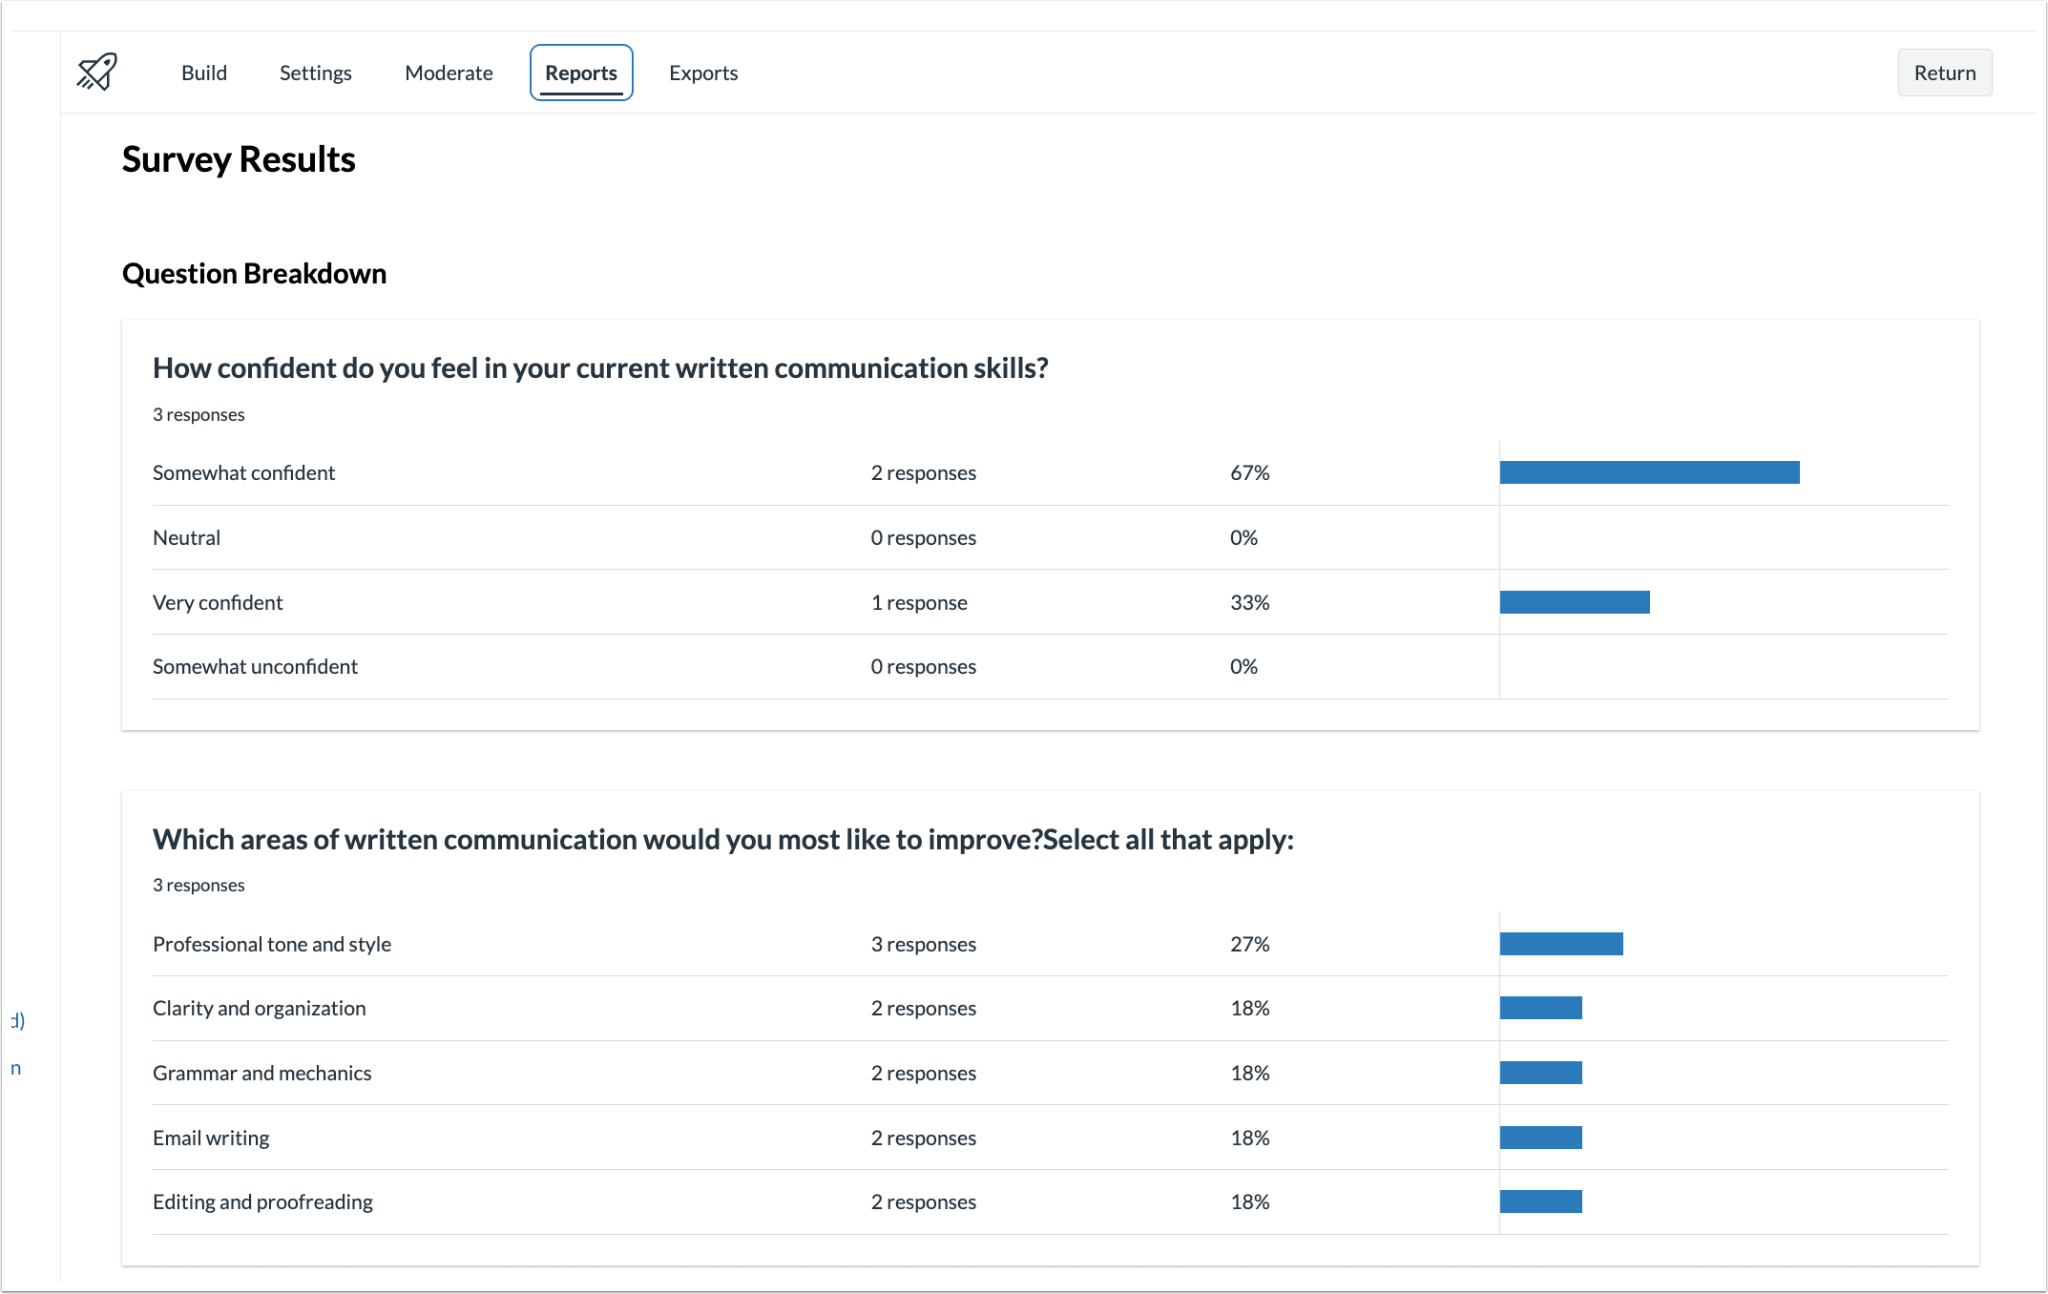Click the 3 responses count under the first question

[198, 413]
